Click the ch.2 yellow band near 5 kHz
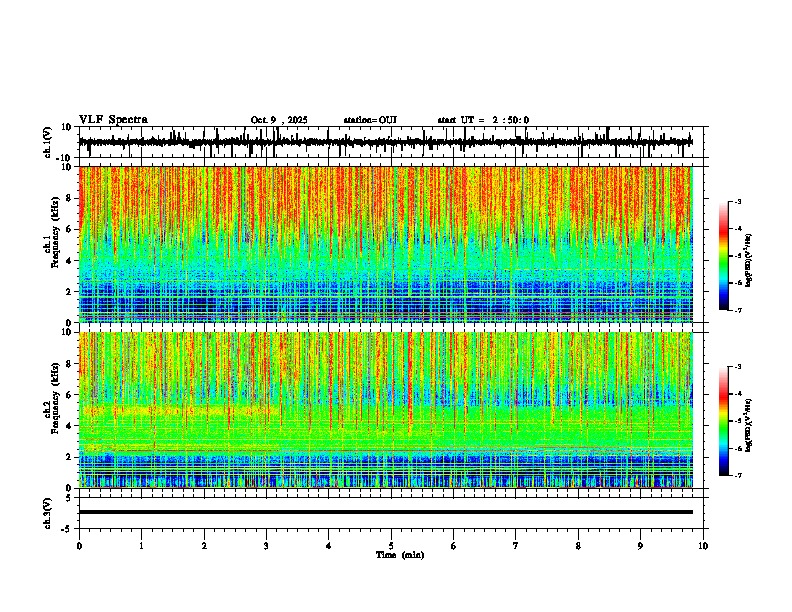 pyautogui.click(x=179, y=411)
